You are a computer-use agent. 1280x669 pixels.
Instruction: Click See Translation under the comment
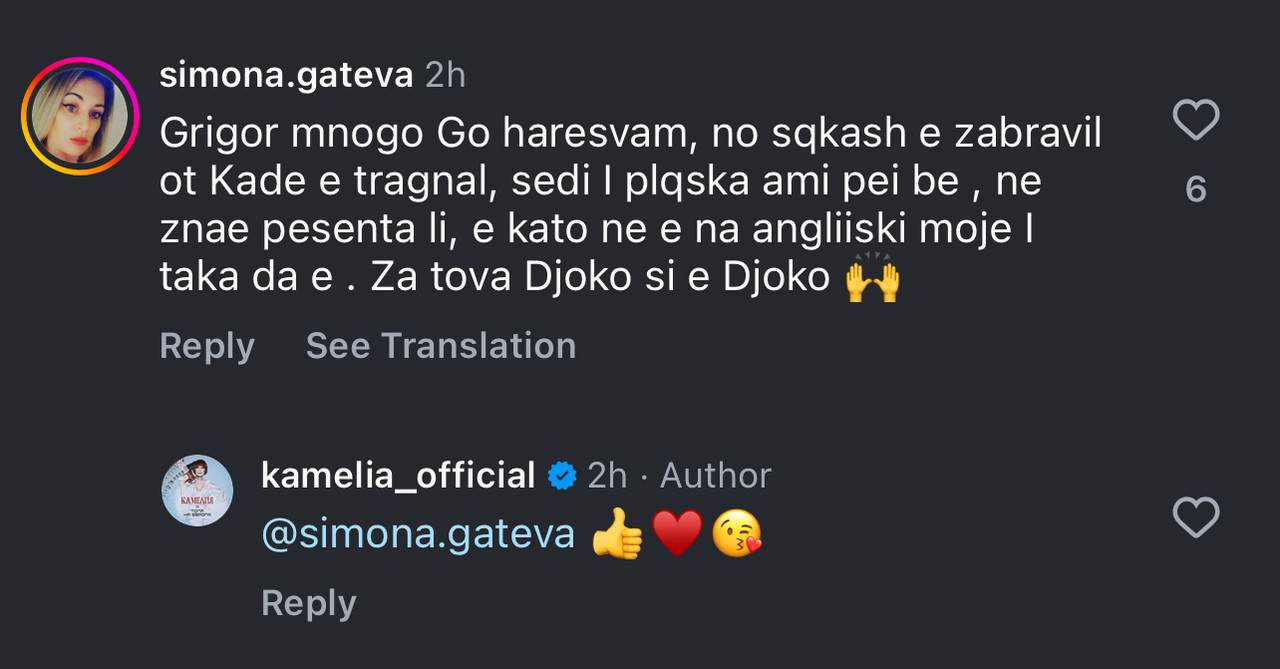(x=441, y=346)
